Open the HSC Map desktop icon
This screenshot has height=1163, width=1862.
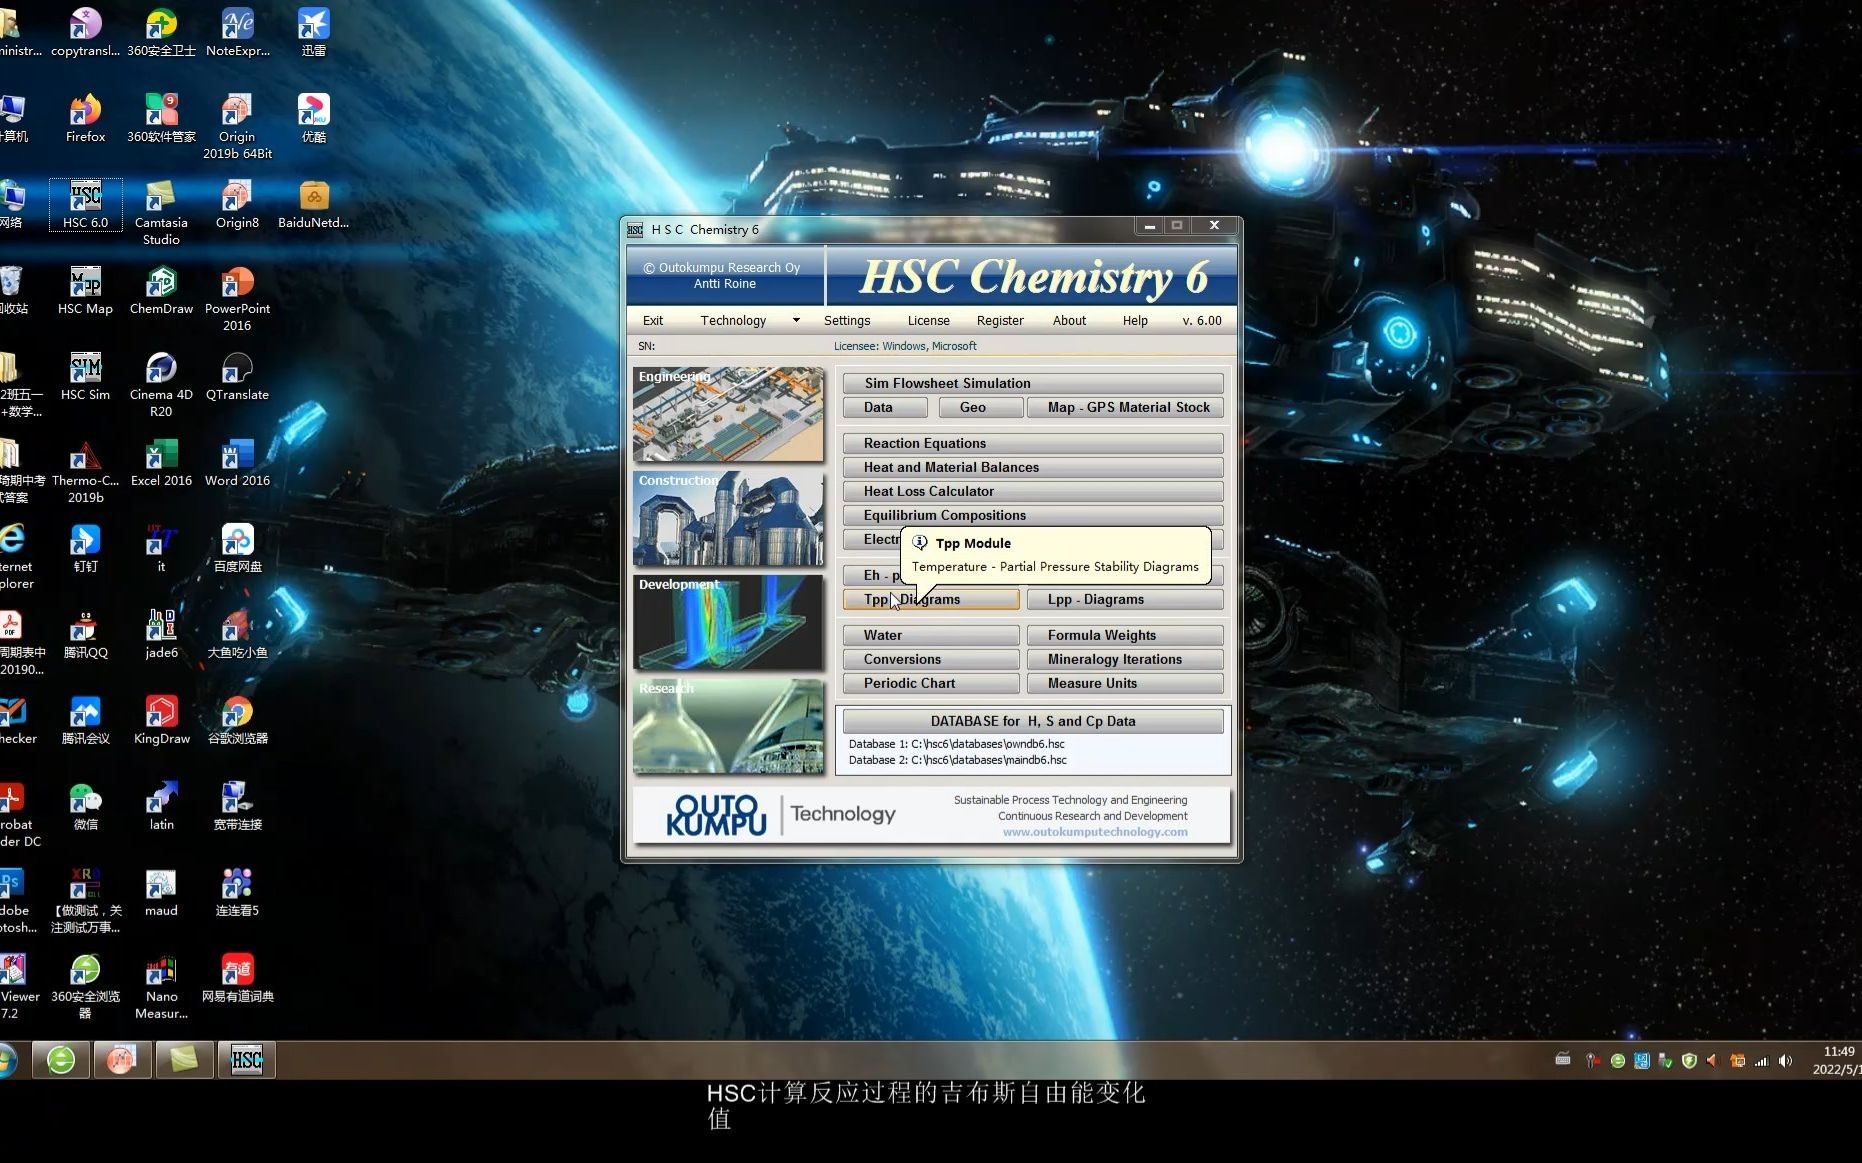[x=85, y=291]
